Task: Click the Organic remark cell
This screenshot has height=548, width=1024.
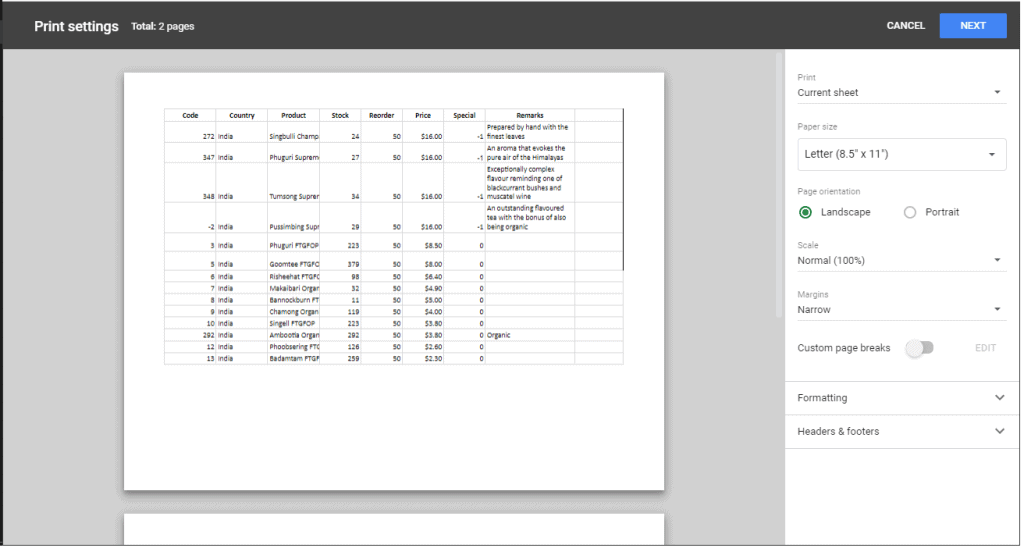Action: coord(530,335)
